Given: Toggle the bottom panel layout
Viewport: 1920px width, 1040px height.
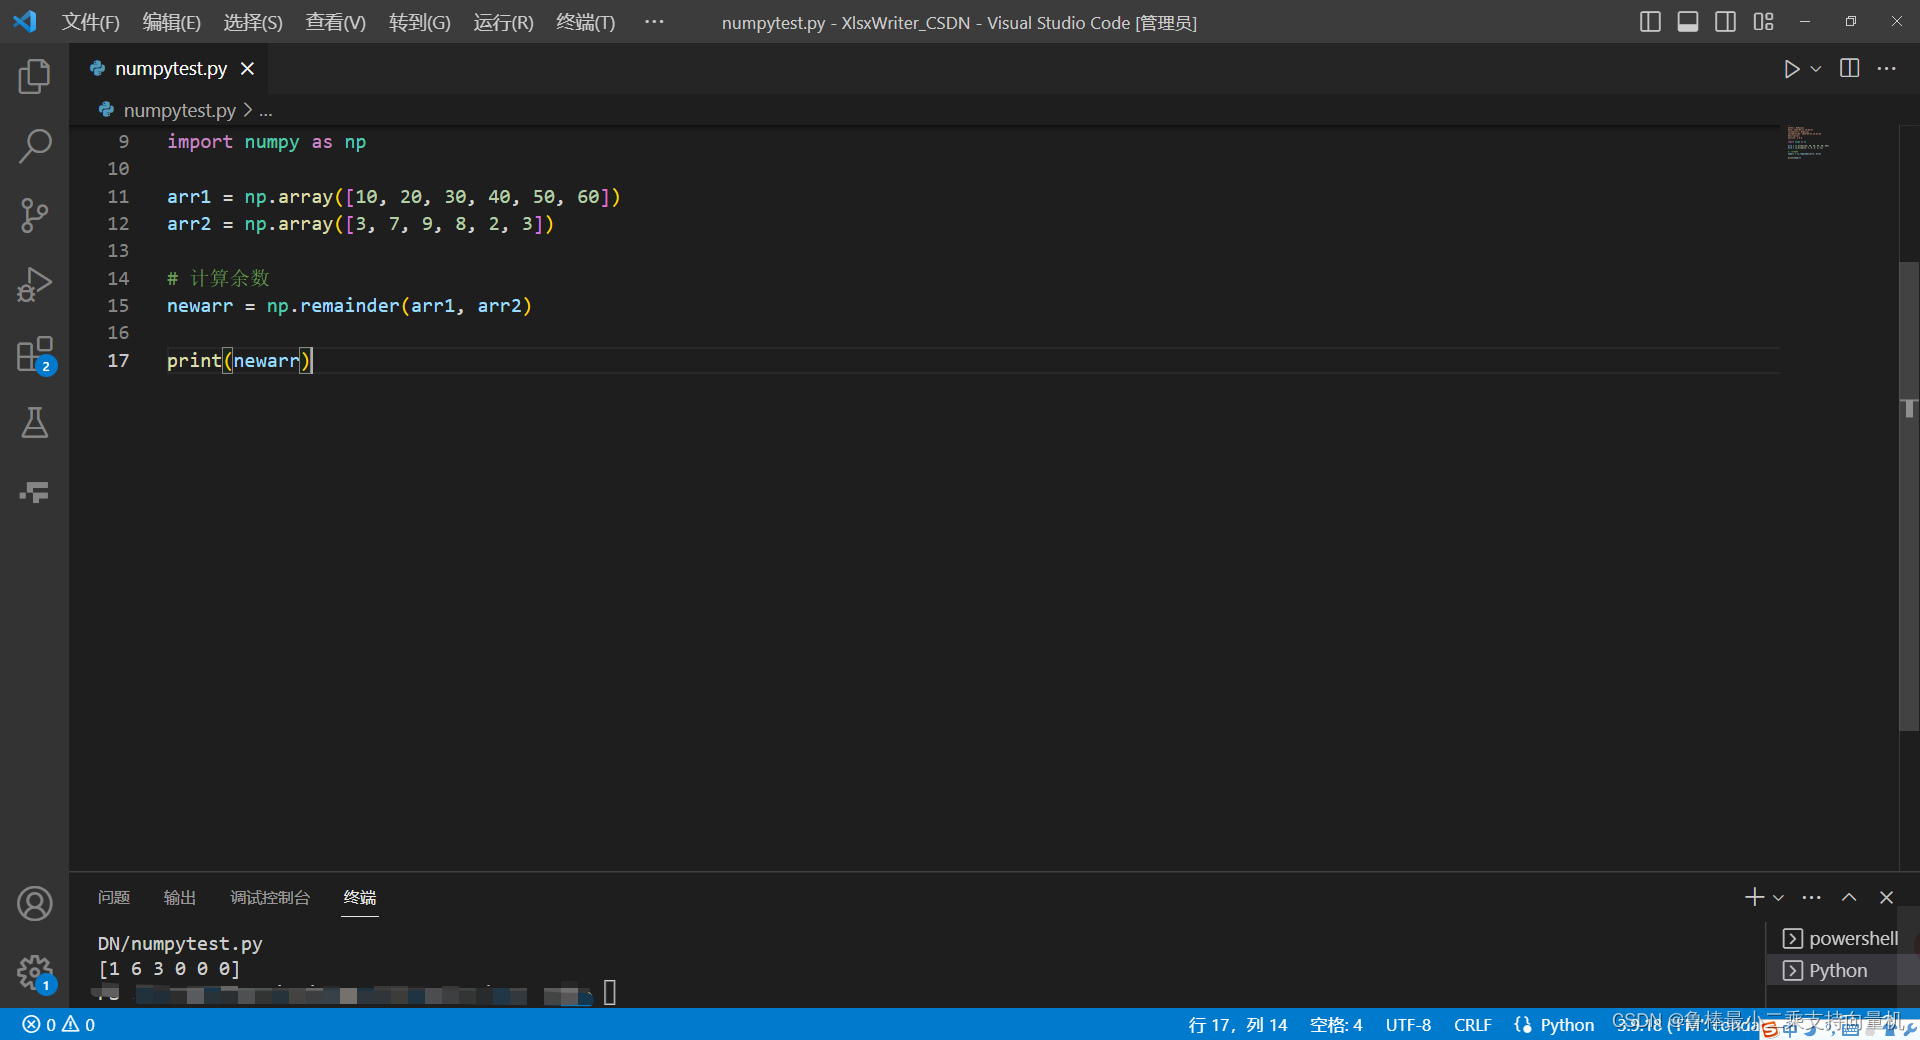Looking at the screenshot, I should [x=1688, y=22].
